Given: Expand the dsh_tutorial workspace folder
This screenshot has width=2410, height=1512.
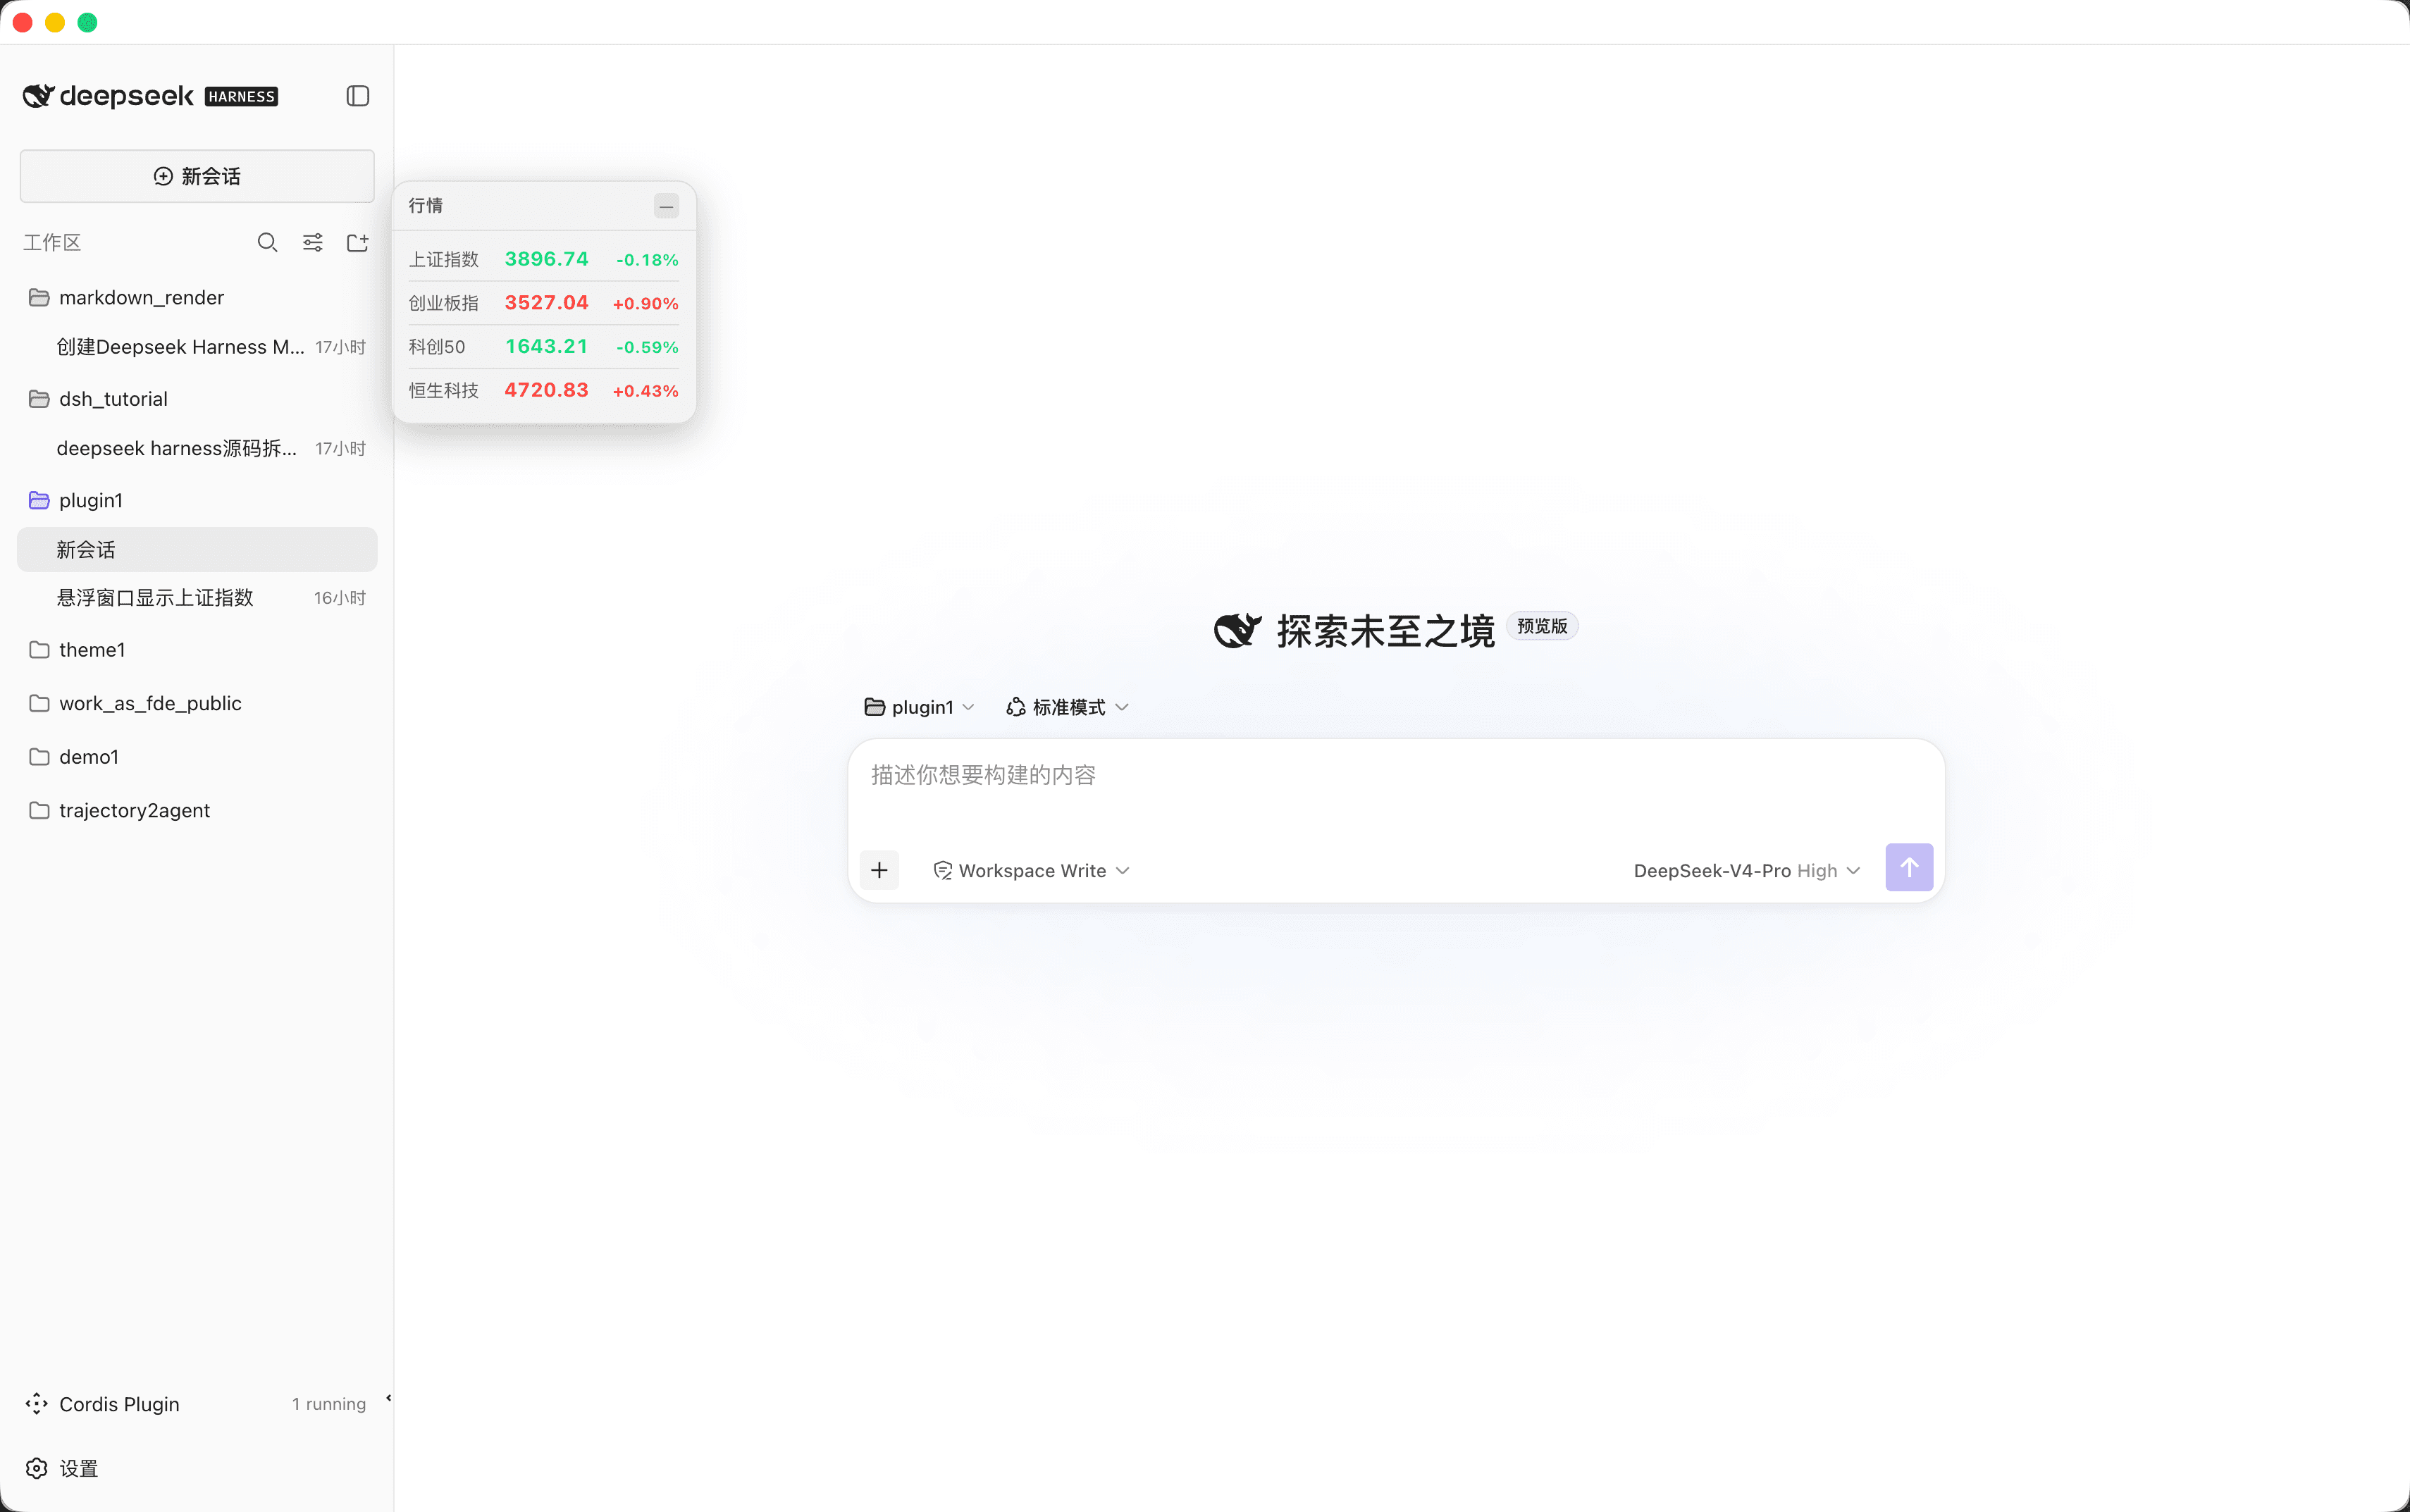Looking at the screenshot, I should pyautogui.click(x=197, y=399).
